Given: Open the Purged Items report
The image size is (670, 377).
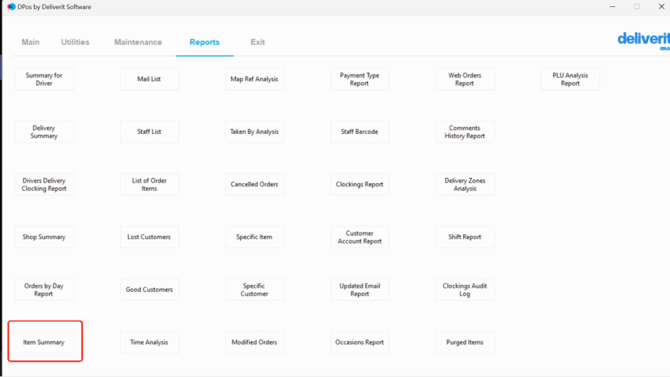Looking at the screenshot, I should click(465, 342).
